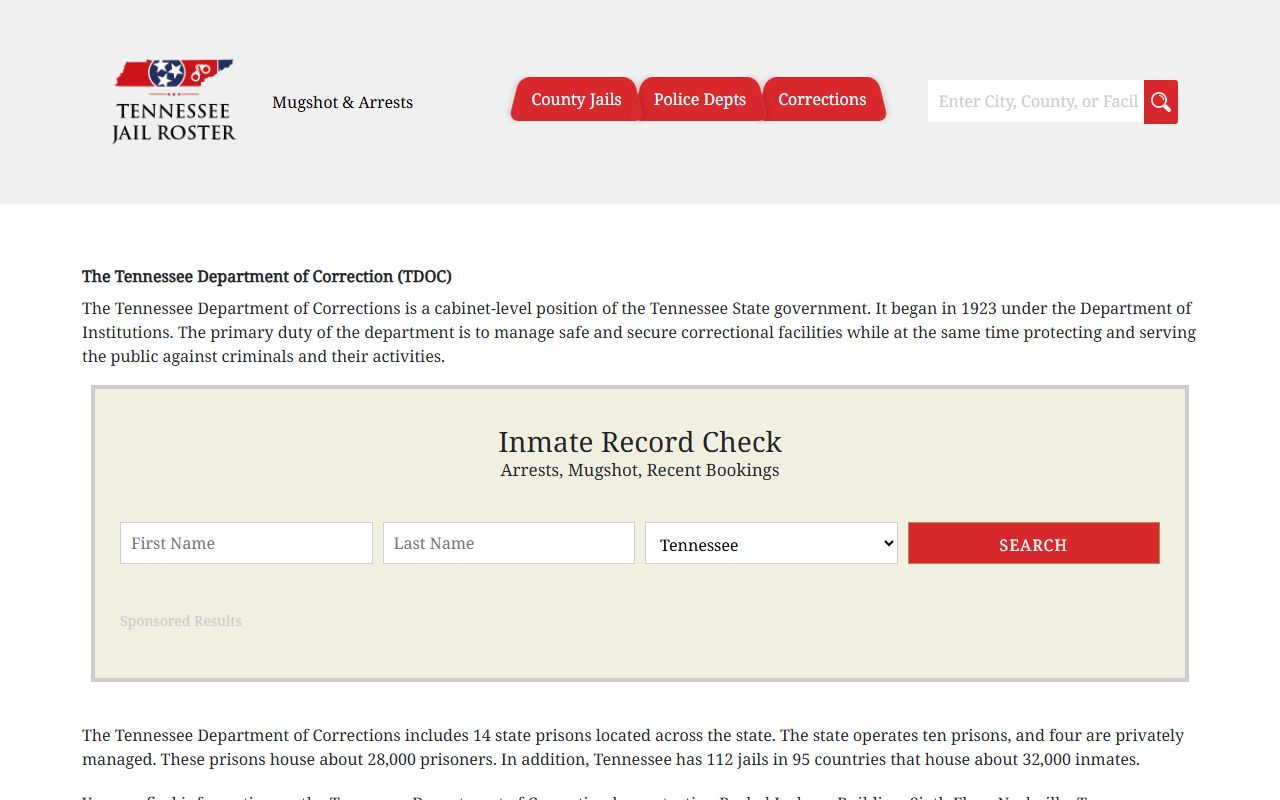Image resolution: width=1280 pixels, height=800 pixels.
Task: Focus the city, county, or facility search box
Action: point(1036,102)
